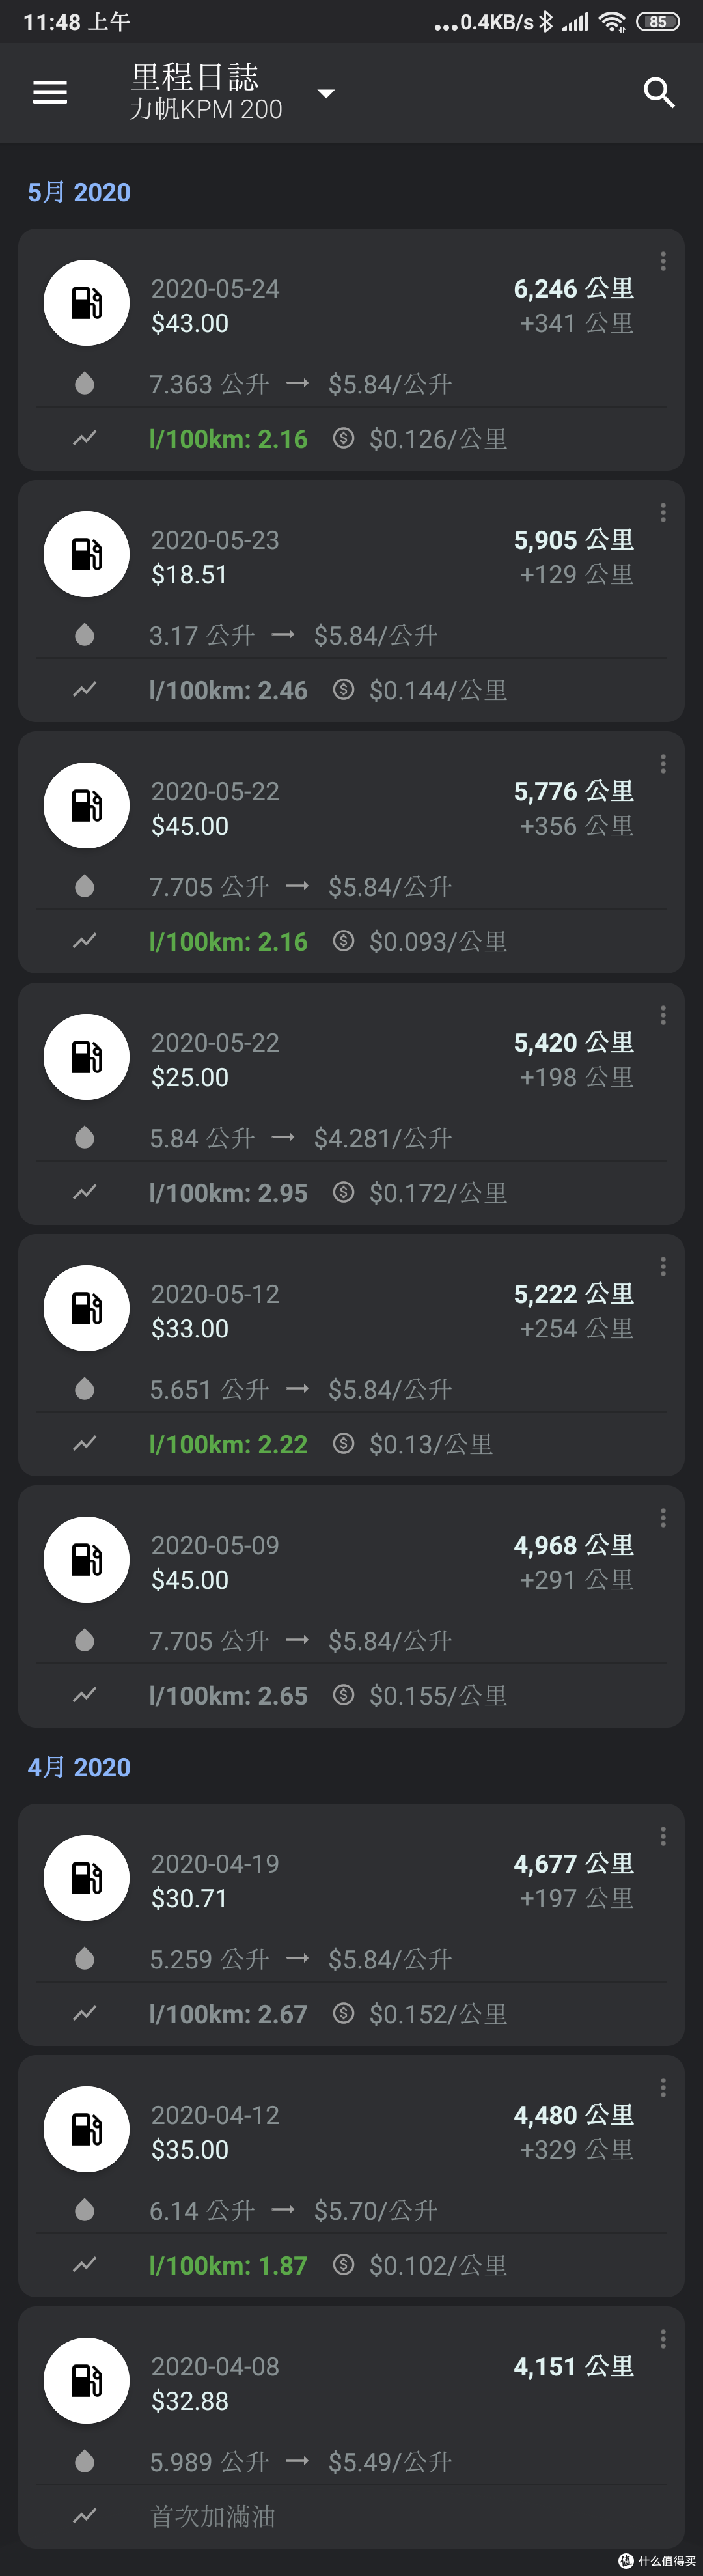Viewport: 703px width, 2576px height.
Task: Select the 力帆KPM 200 vehicle name
Action: coord(206,109)
